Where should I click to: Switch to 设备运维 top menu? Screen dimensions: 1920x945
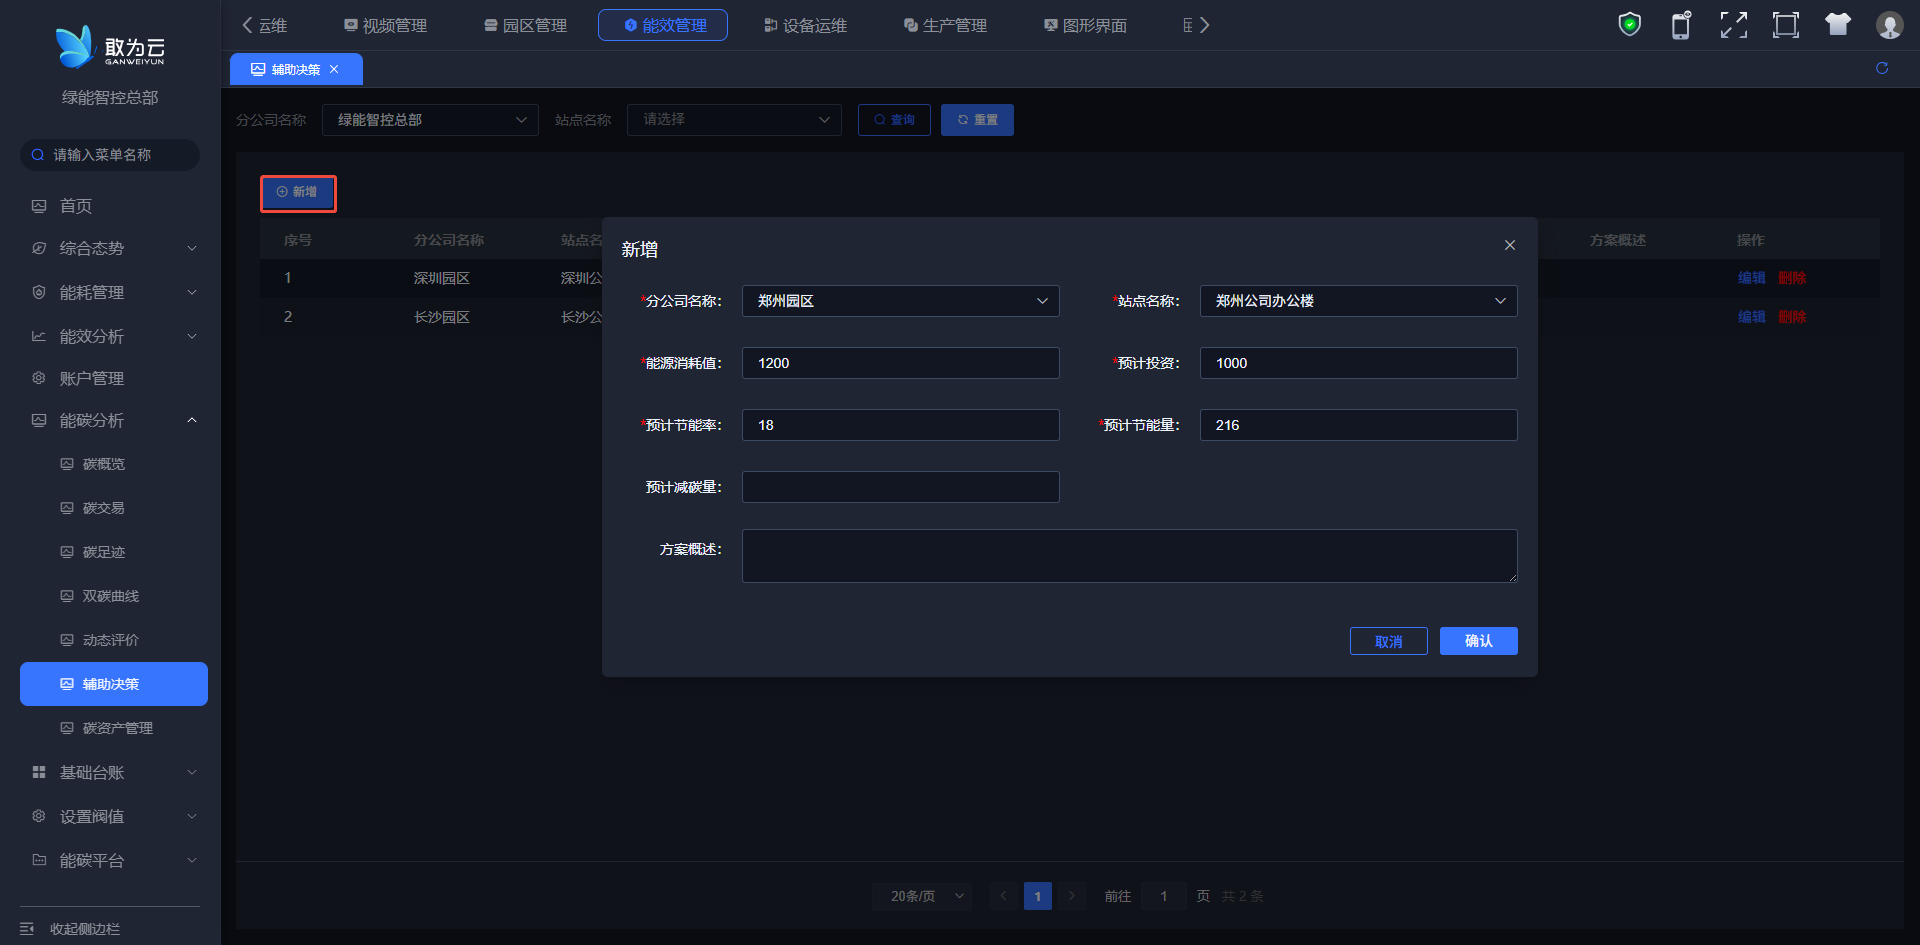coord(805,26)
